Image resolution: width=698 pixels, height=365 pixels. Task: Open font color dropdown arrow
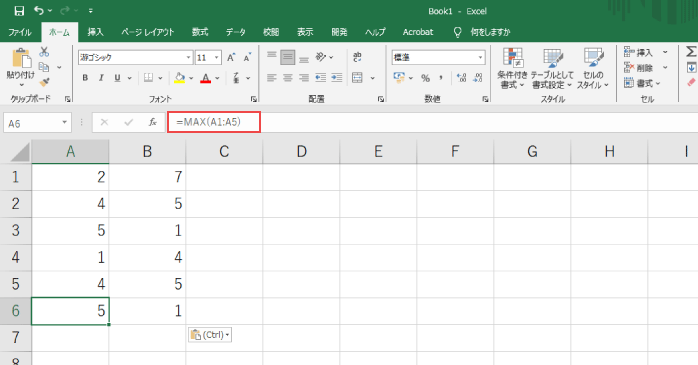tap(217, 78)
